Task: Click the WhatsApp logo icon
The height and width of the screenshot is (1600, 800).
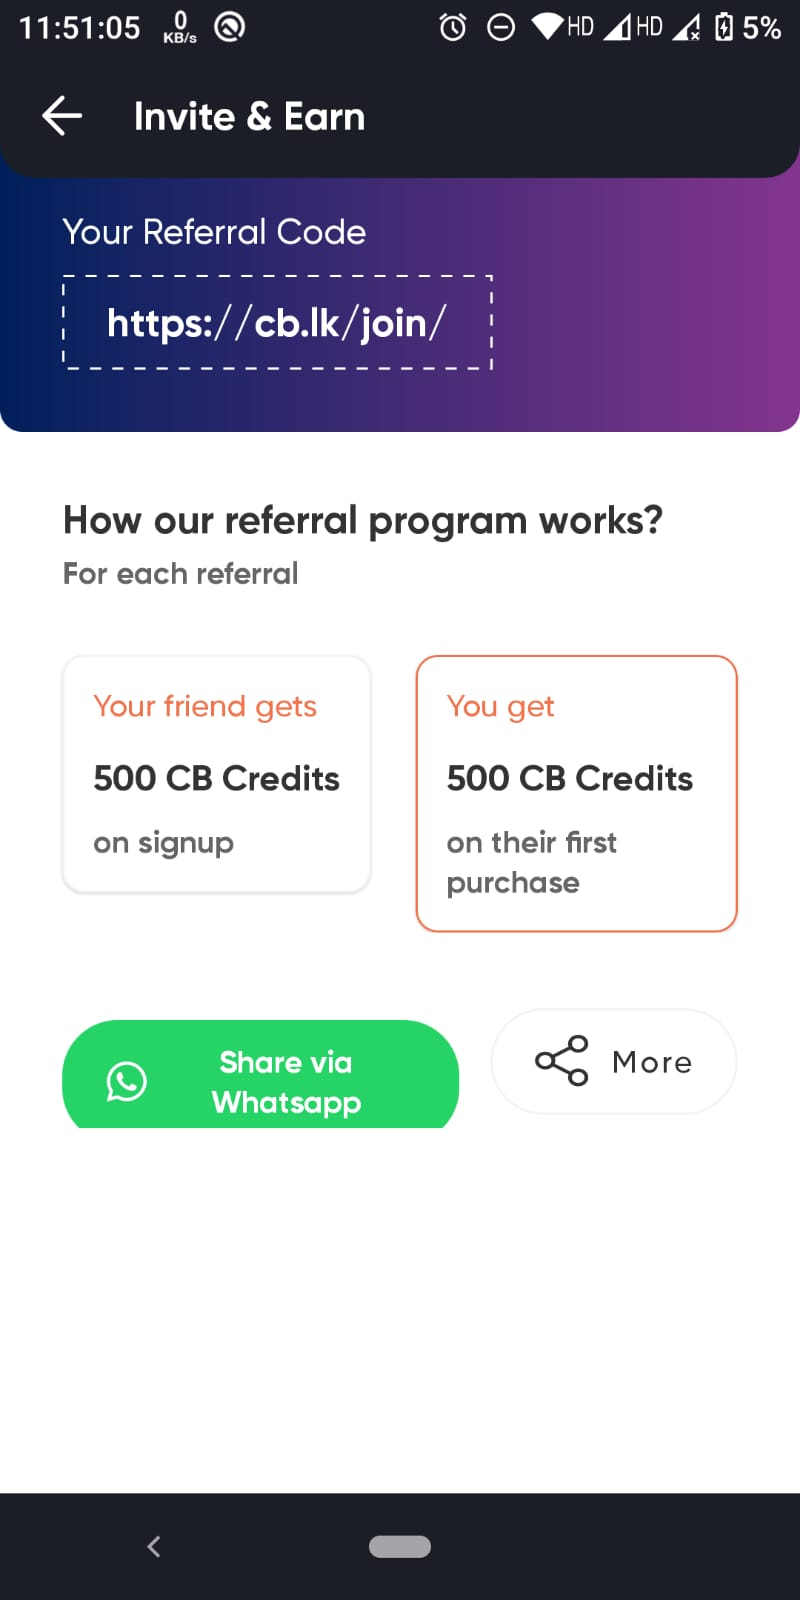Action: coord(127,1081)
